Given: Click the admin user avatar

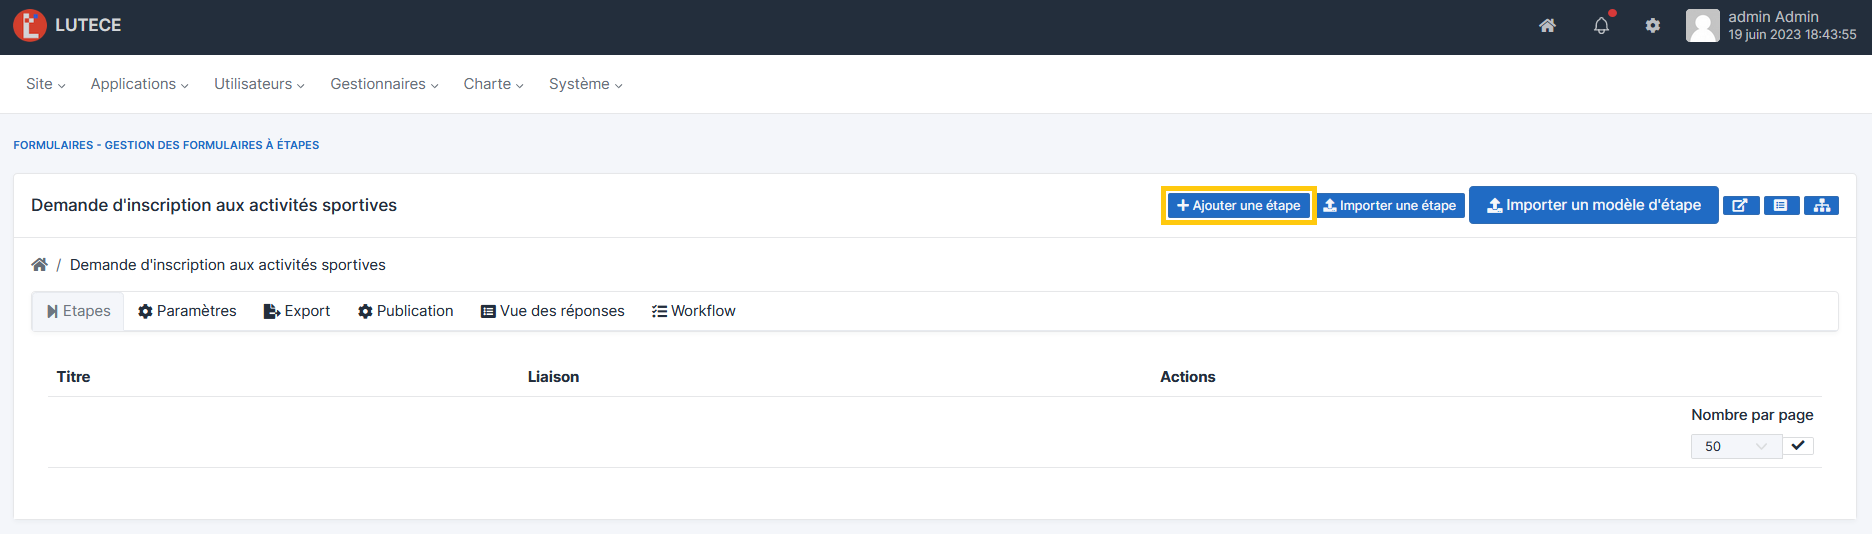Looking at the screenshot, I should tap(1702, 26).
